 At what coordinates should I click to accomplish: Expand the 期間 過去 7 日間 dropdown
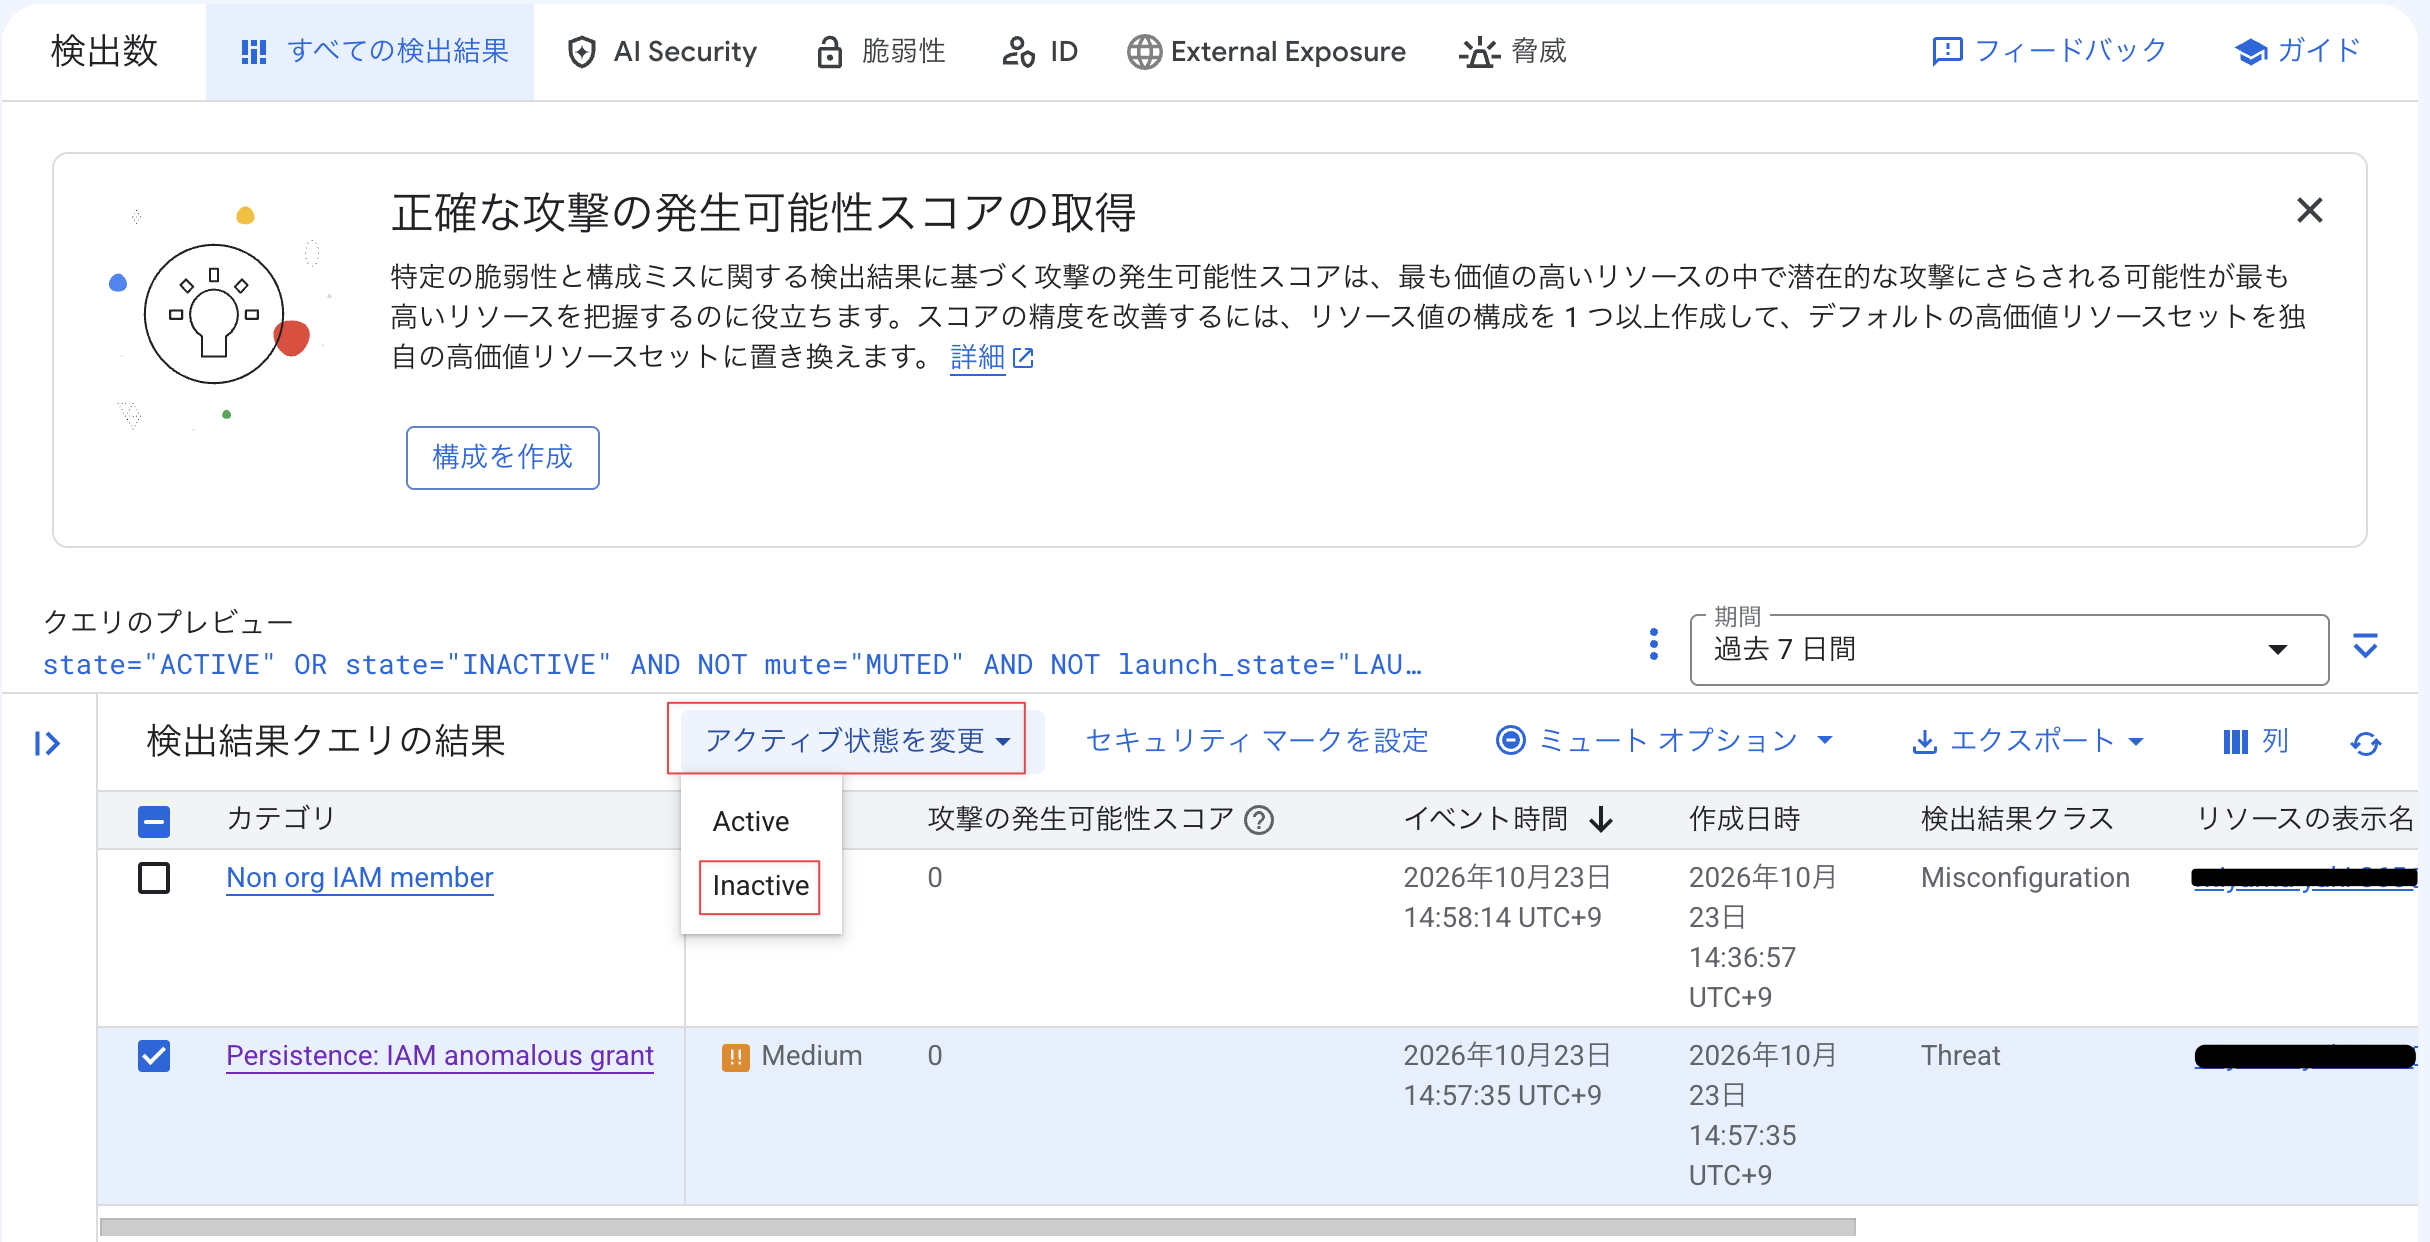2009,650
